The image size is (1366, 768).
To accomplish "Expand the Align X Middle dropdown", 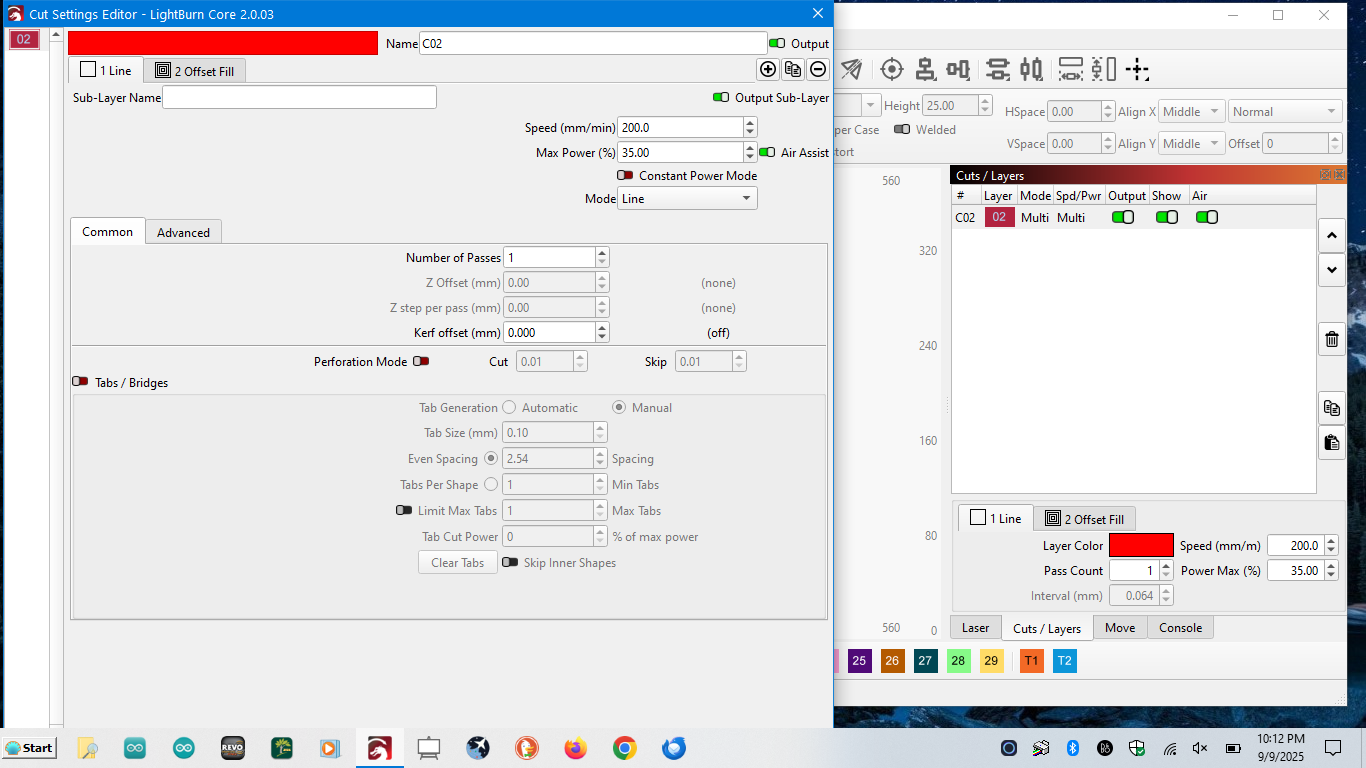I will [x=1191, y=112].
